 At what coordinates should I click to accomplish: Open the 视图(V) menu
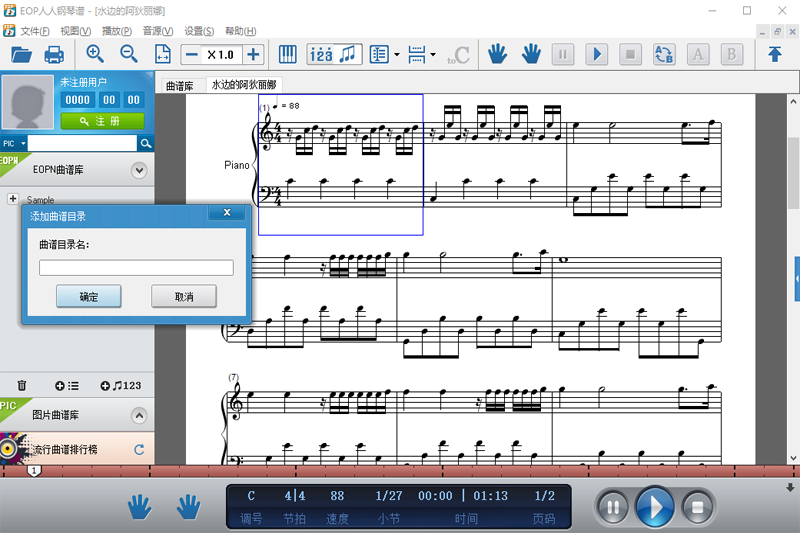click(x=76, y=31)
